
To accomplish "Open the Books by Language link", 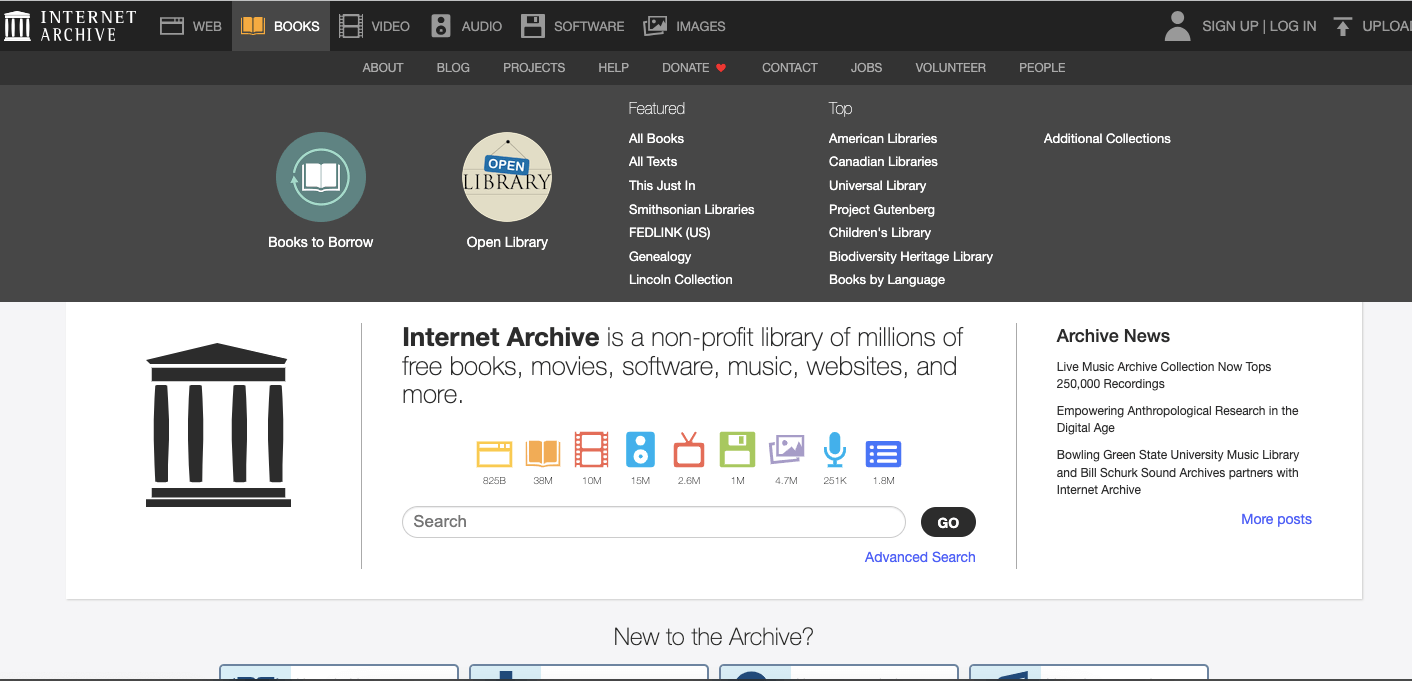I will pos(887,280).
